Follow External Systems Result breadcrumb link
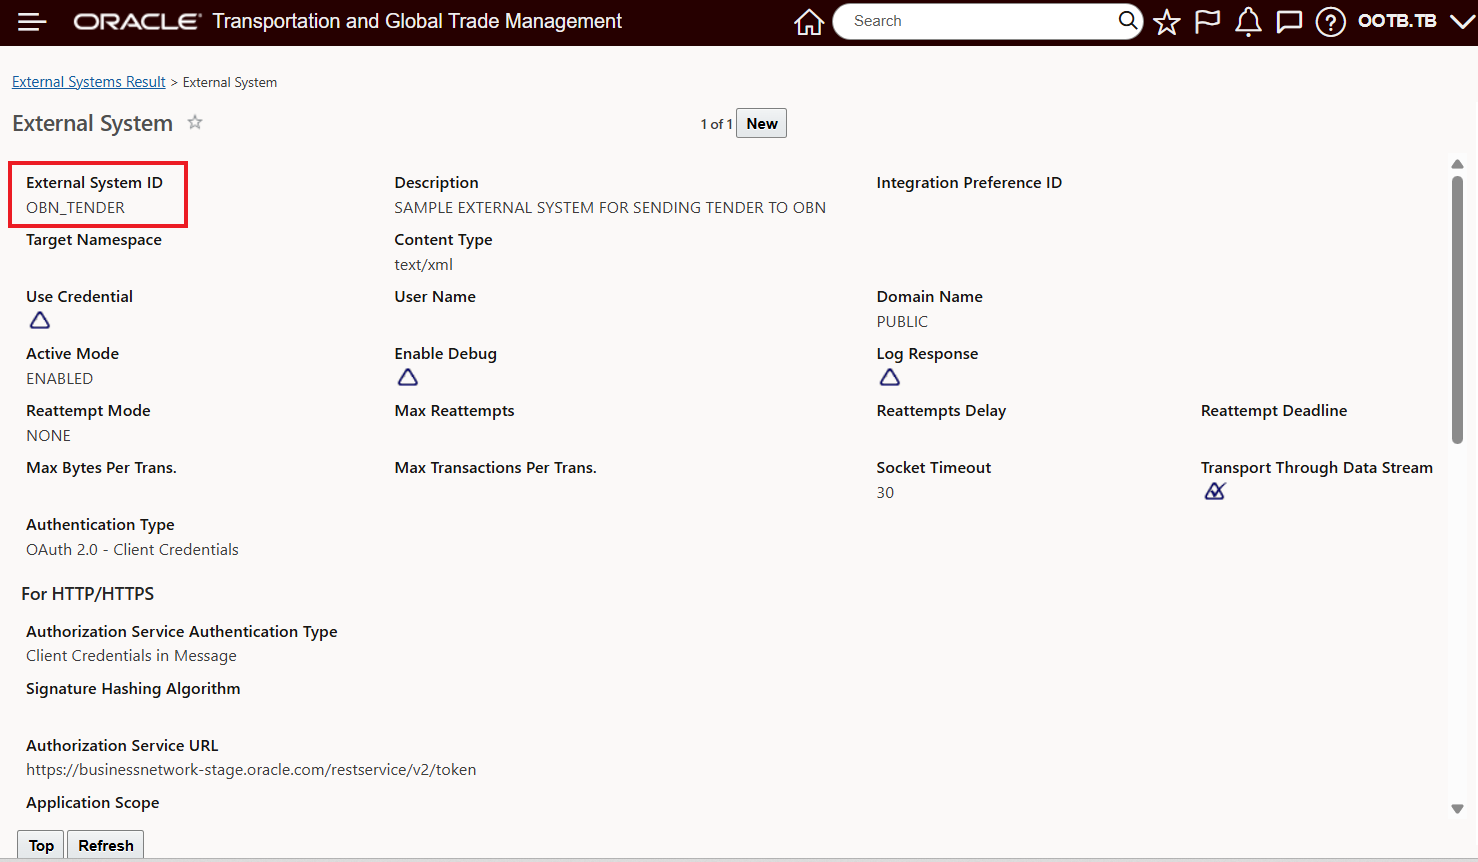This screenshot has height=862, width=1478. [89, 82]
